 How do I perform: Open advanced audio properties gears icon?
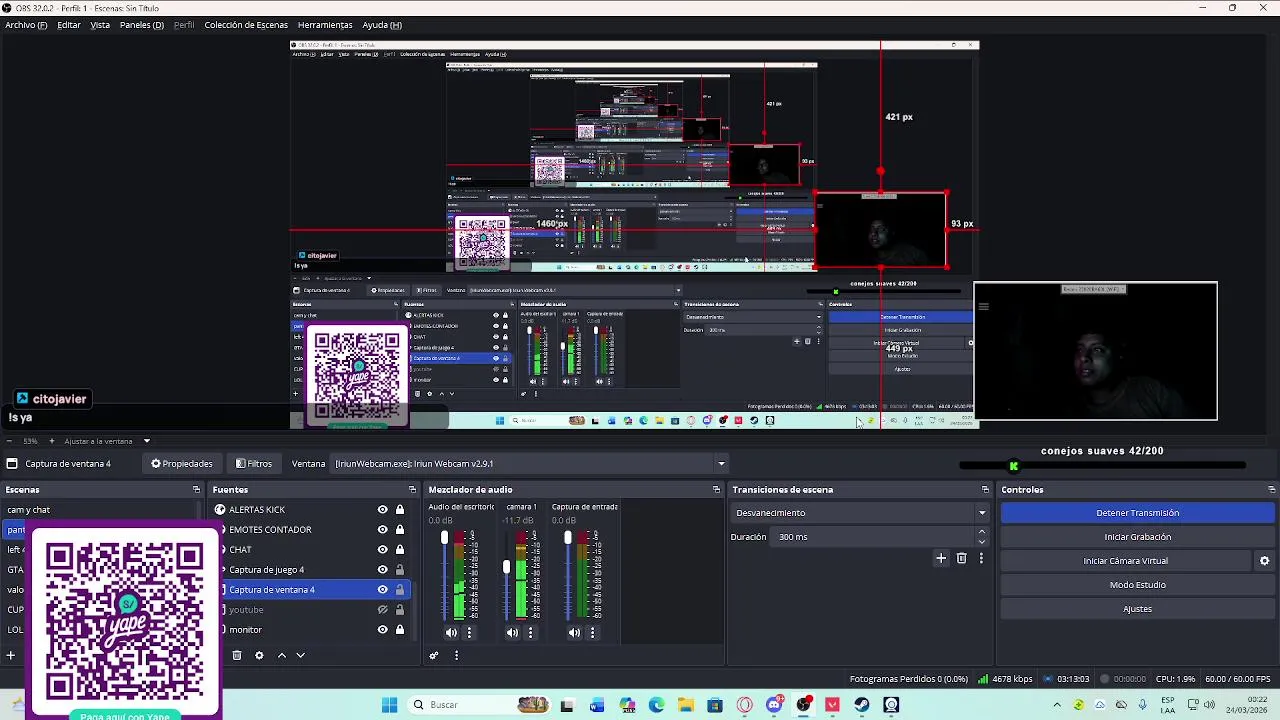(434, 655)
